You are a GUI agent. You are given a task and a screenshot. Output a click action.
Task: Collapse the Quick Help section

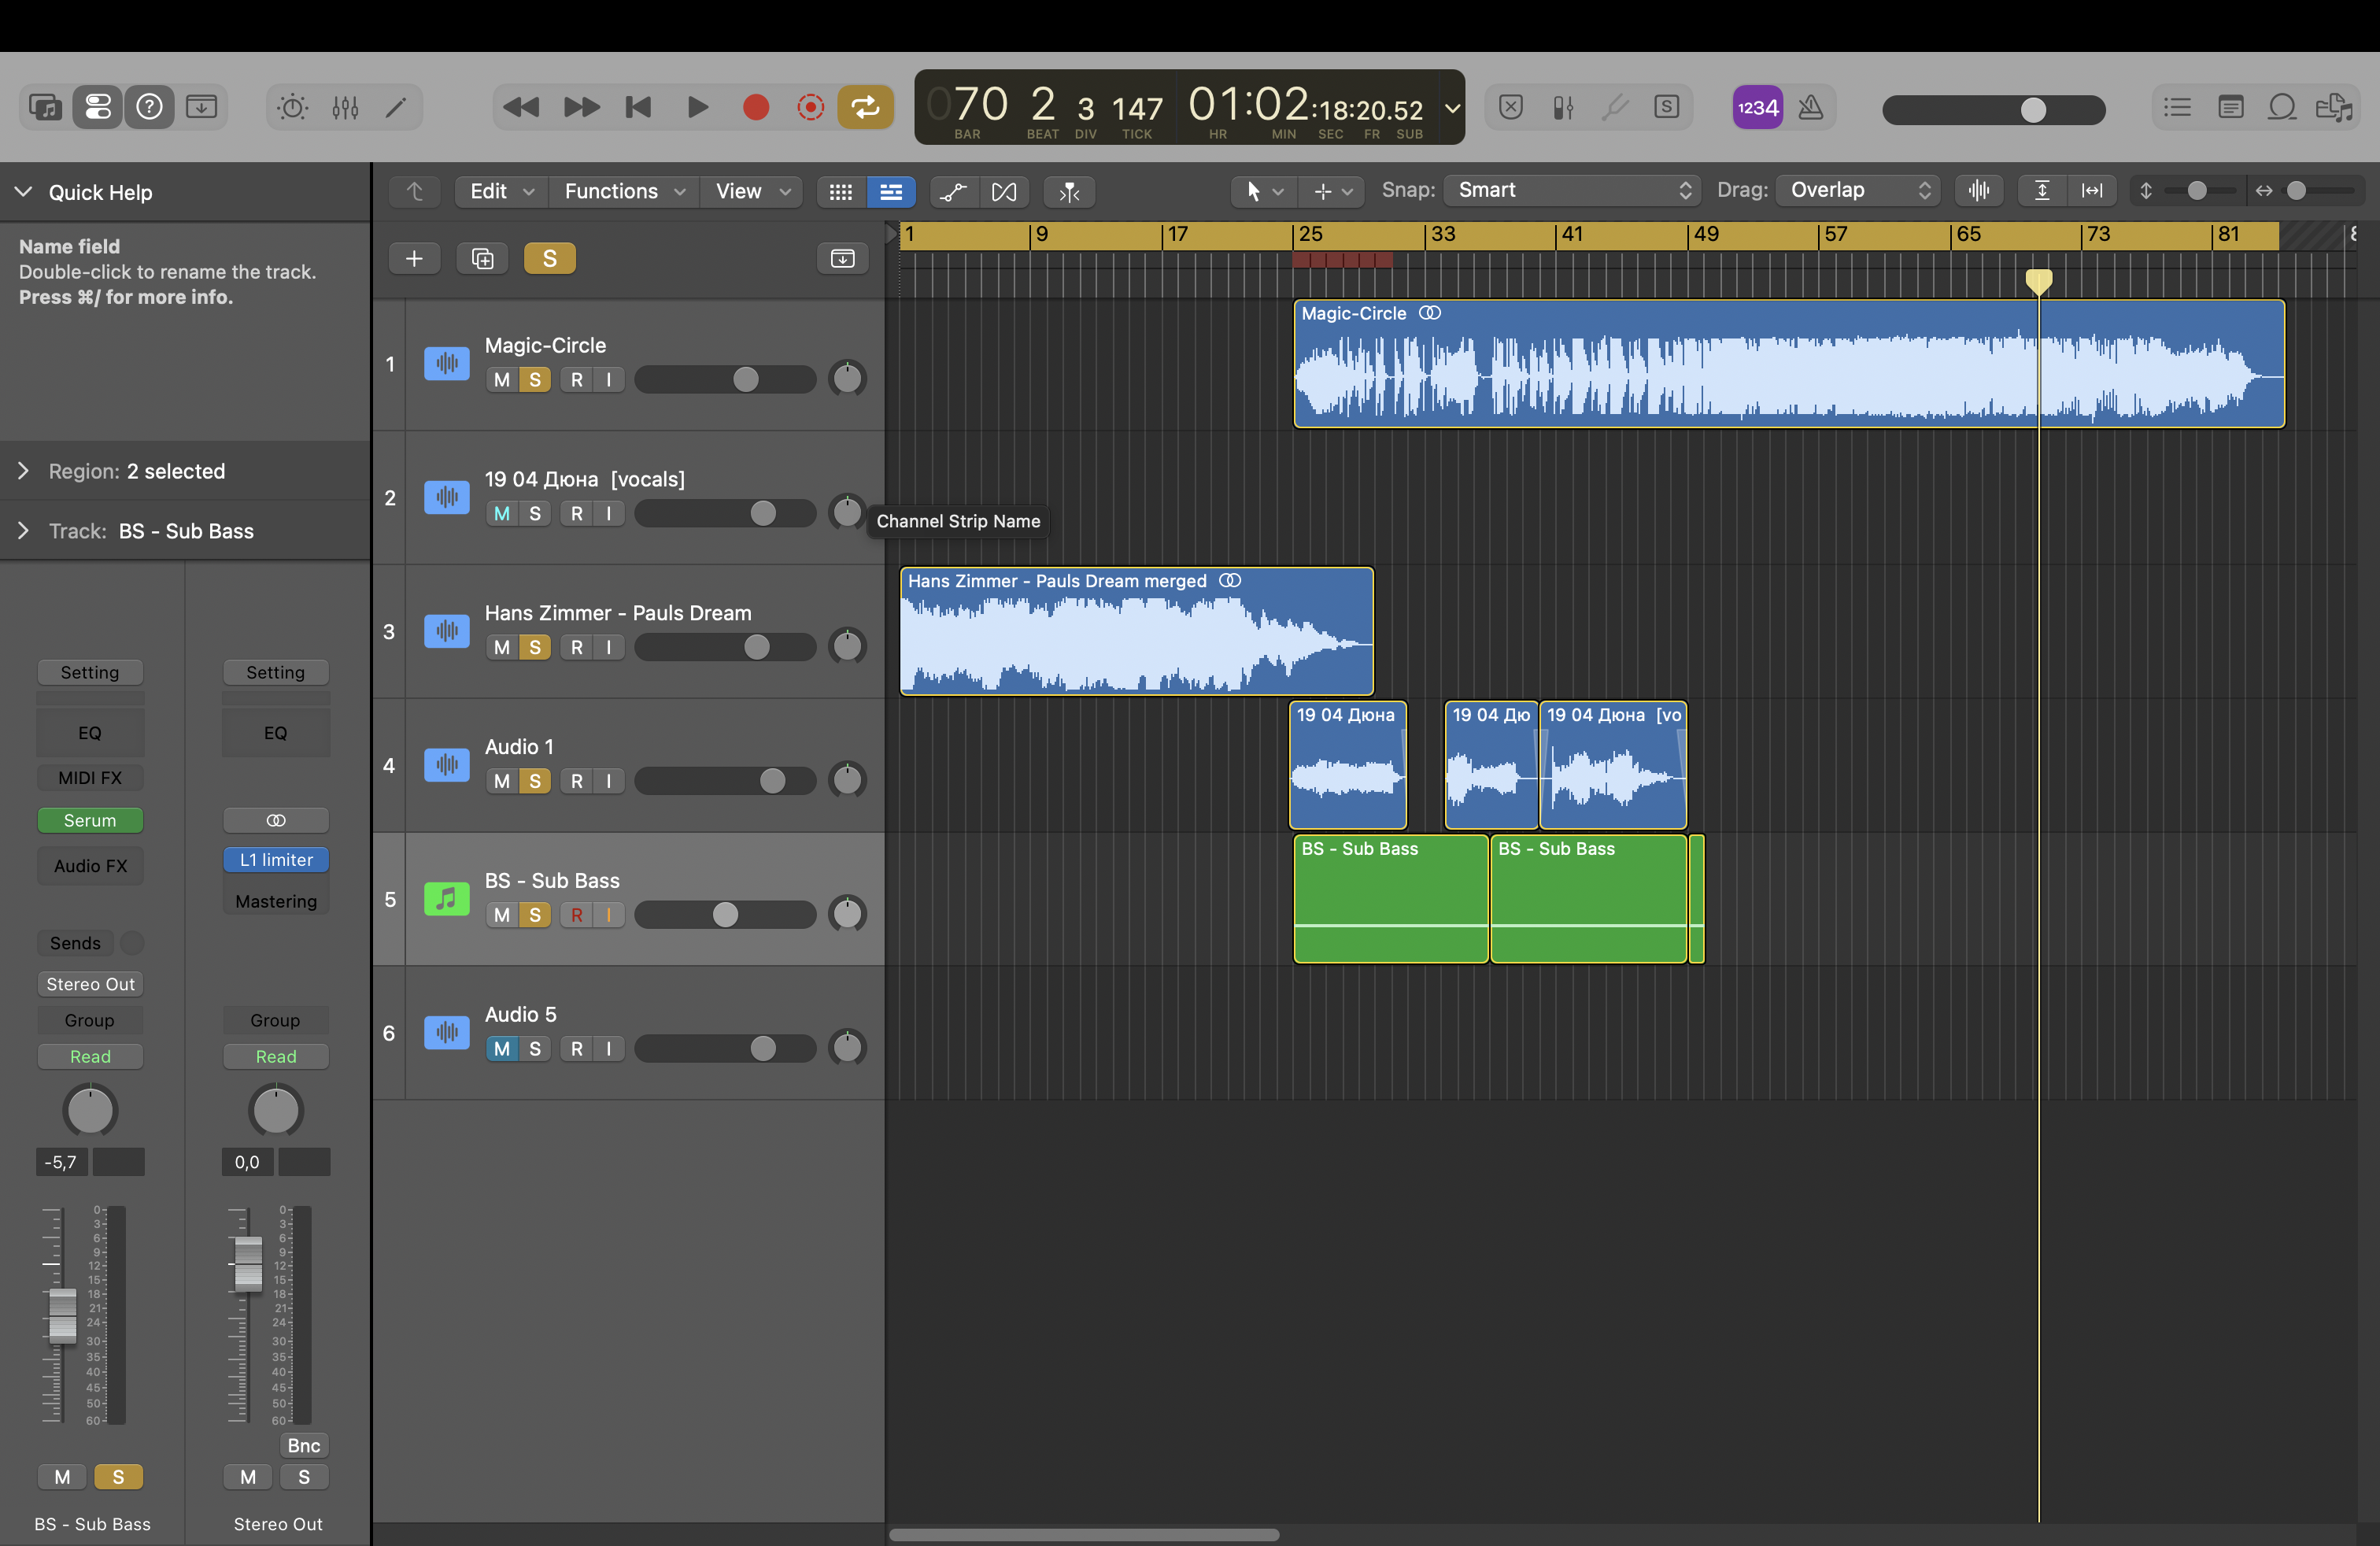(x=24, y=192)
